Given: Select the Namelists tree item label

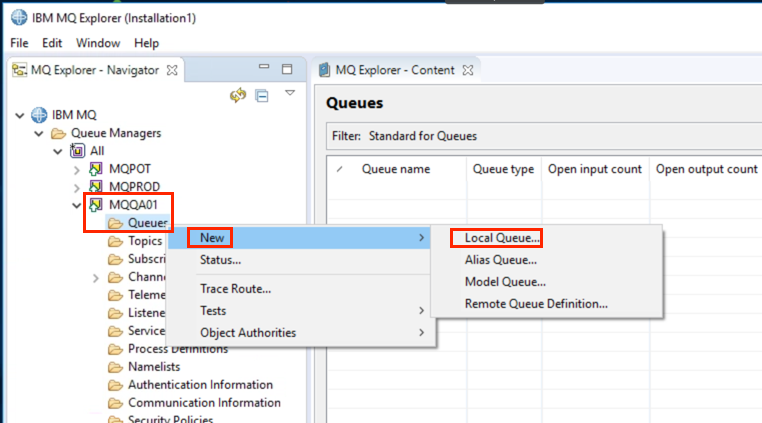Looking at the screenshot, I should (154, 367).
